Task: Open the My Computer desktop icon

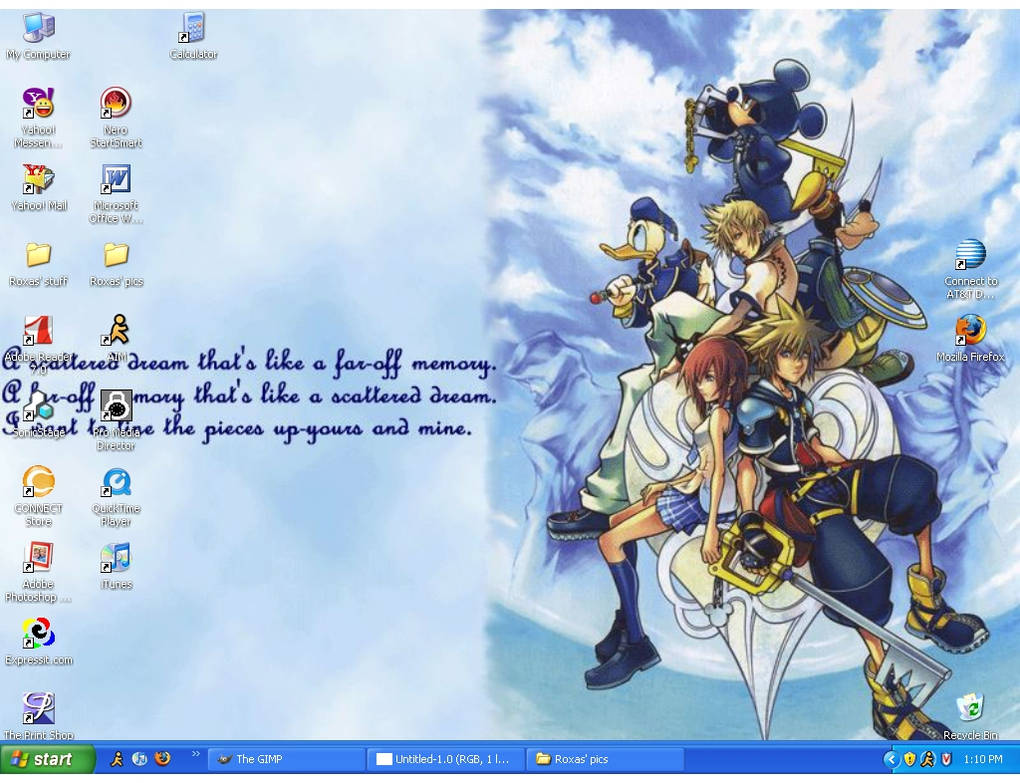Action: point(38,37)
